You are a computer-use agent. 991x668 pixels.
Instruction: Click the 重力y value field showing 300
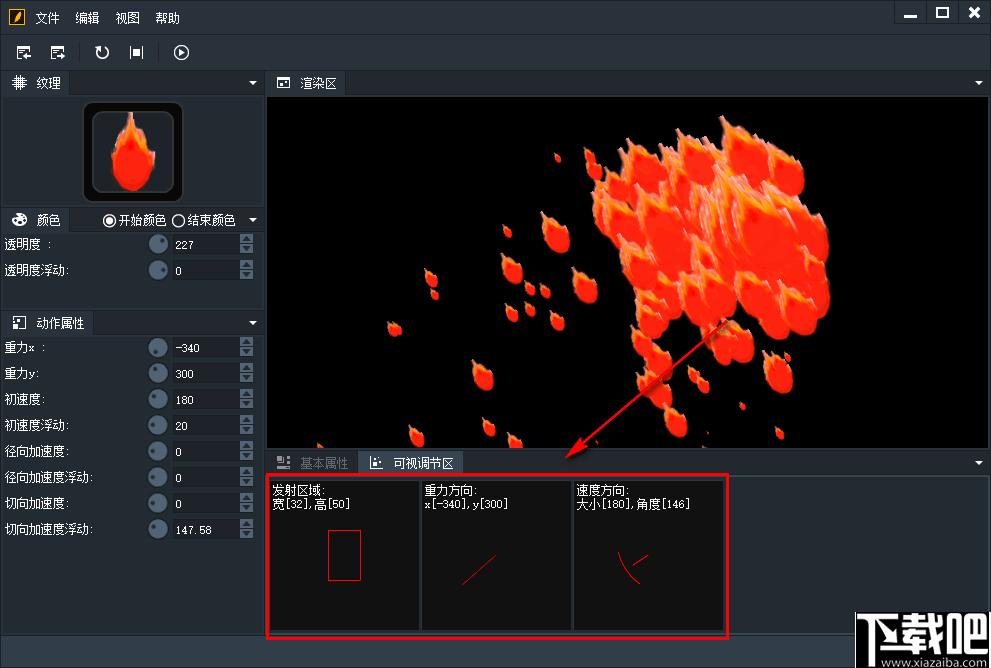coord(206,373)
